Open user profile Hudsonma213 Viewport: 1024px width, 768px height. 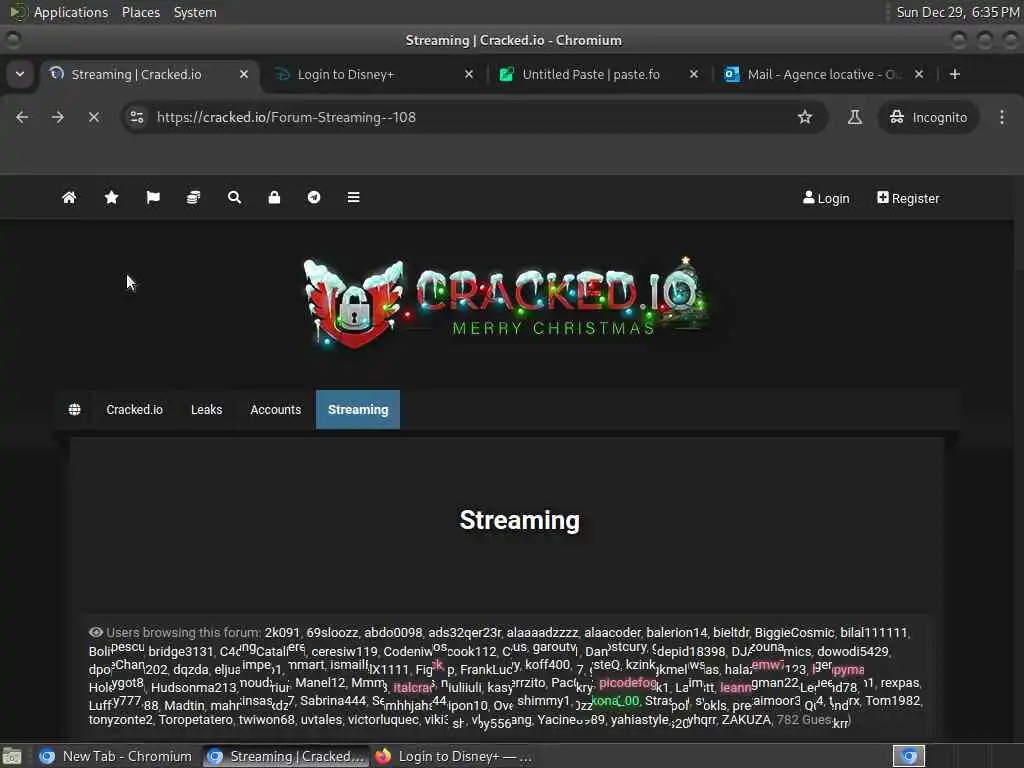(193, 688)
